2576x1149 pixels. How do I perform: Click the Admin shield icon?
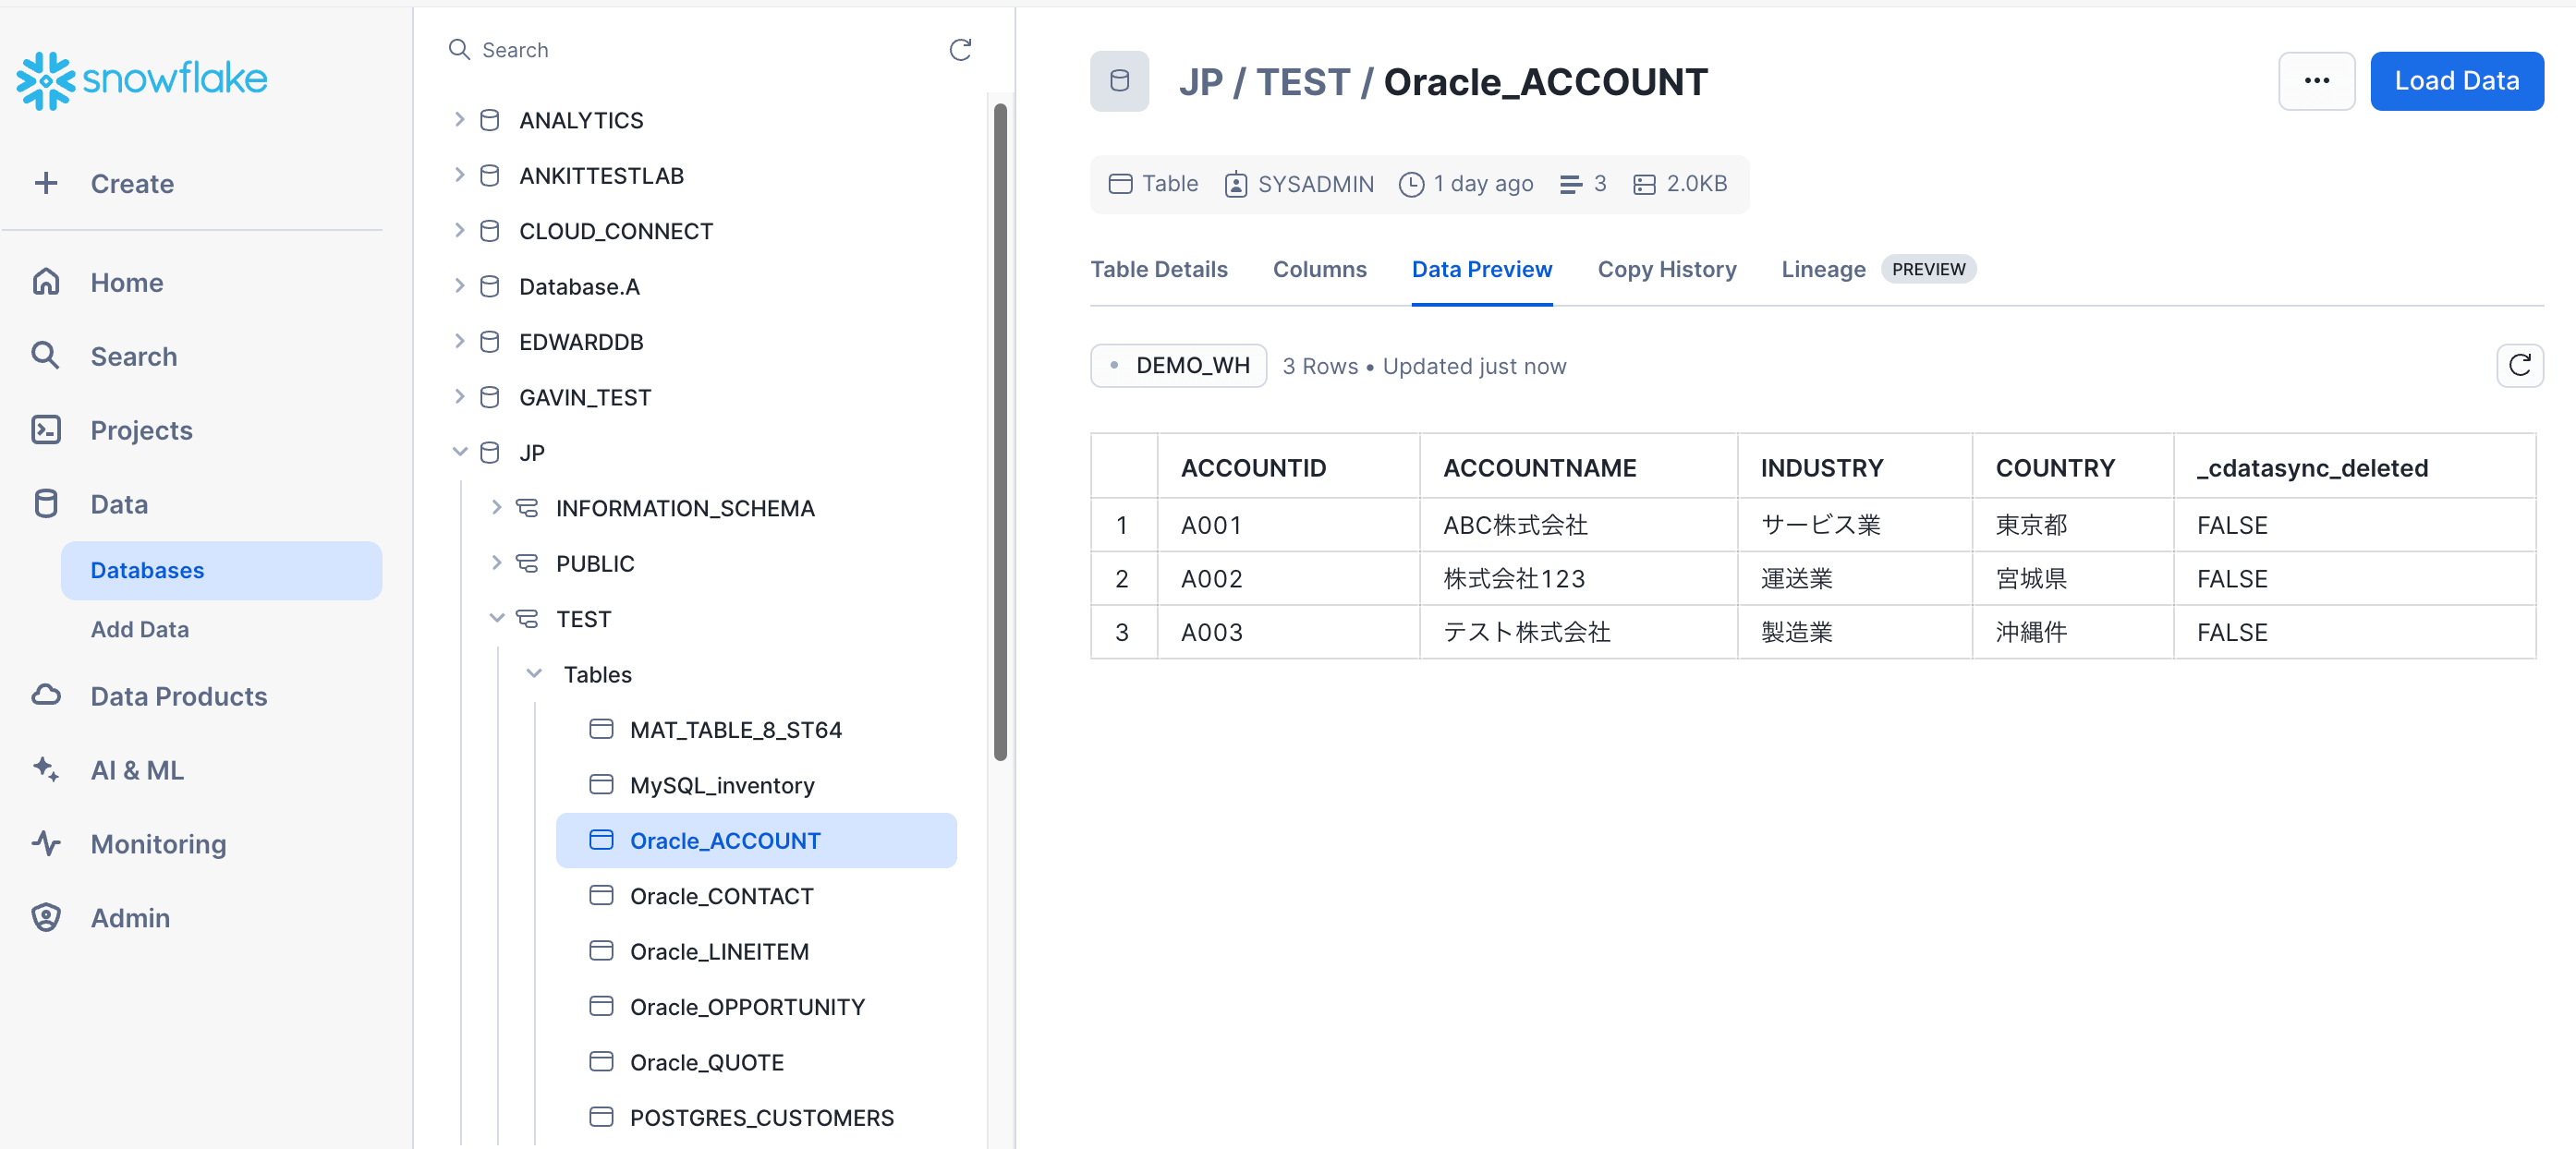[46, 917]
